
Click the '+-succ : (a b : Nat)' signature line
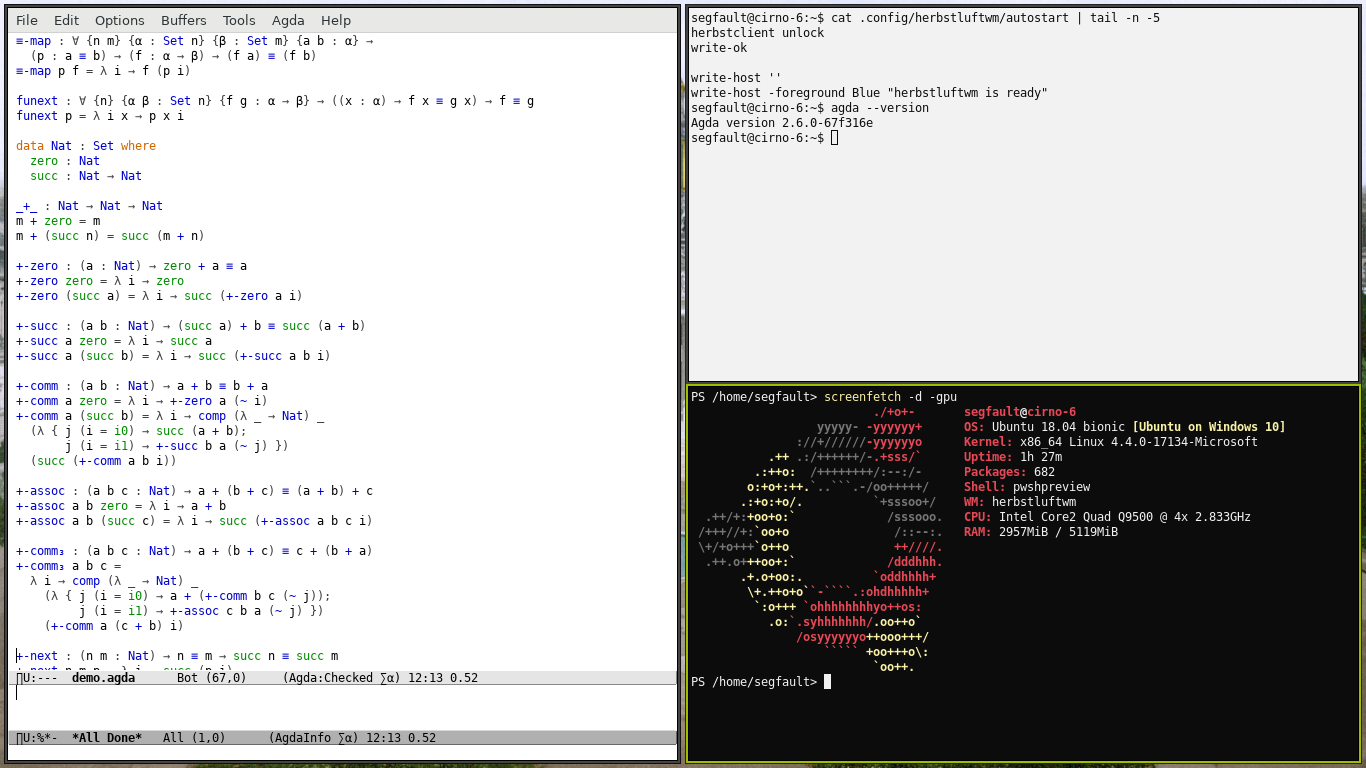[191, 326]
